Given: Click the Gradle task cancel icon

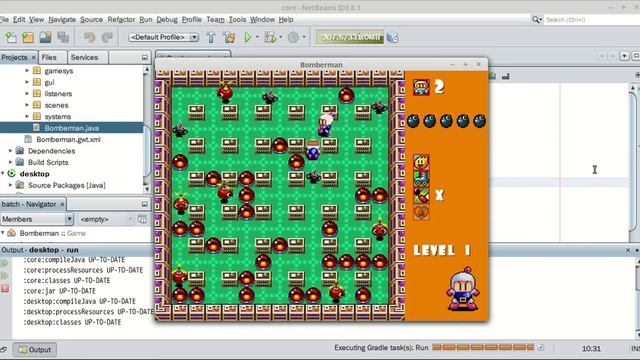Looking at the screenshot, I should click(x=541, y=348).
